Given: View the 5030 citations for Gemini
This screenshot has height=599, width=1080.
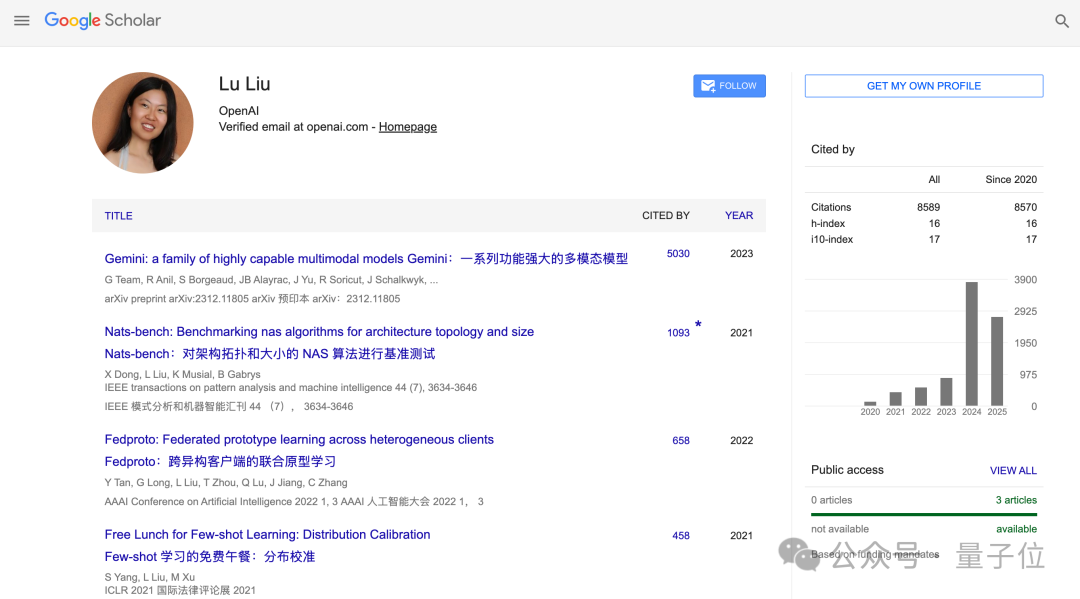Looking at the screenshot, I should pyautogui.click(x=678, y=253).
